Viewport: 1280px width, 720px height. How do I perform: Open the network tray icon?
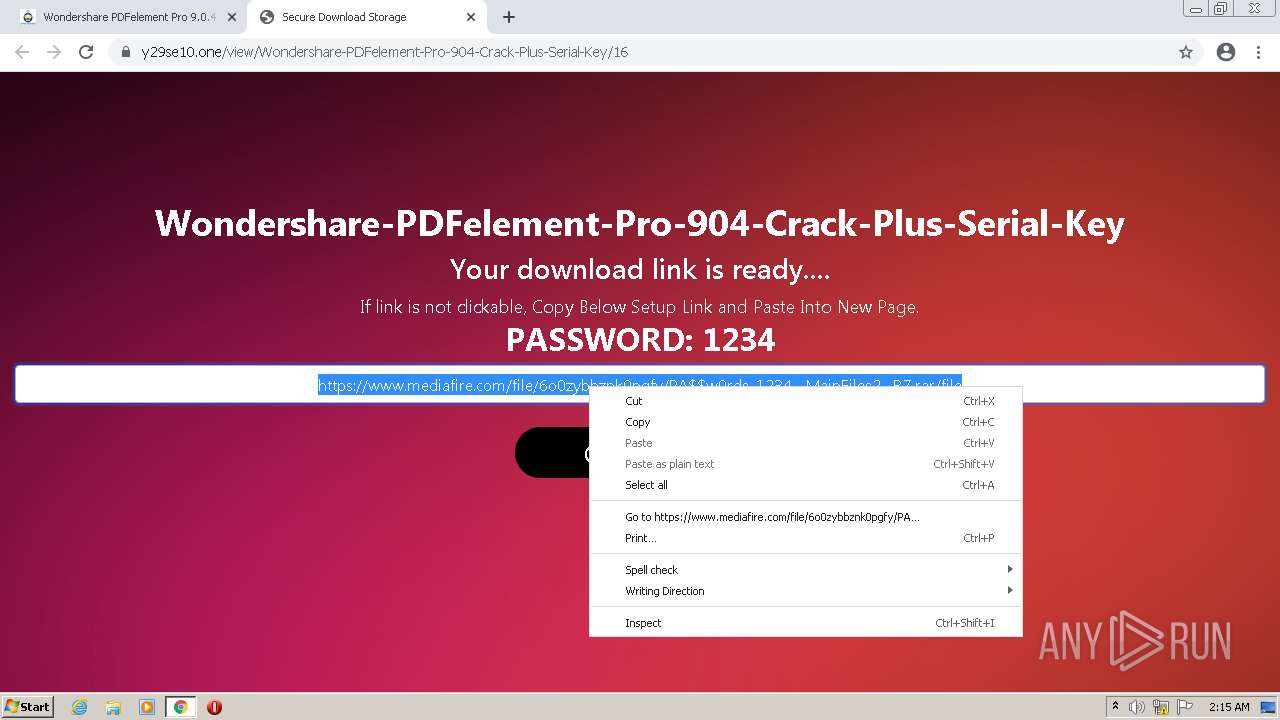(x=1161, y=707)
